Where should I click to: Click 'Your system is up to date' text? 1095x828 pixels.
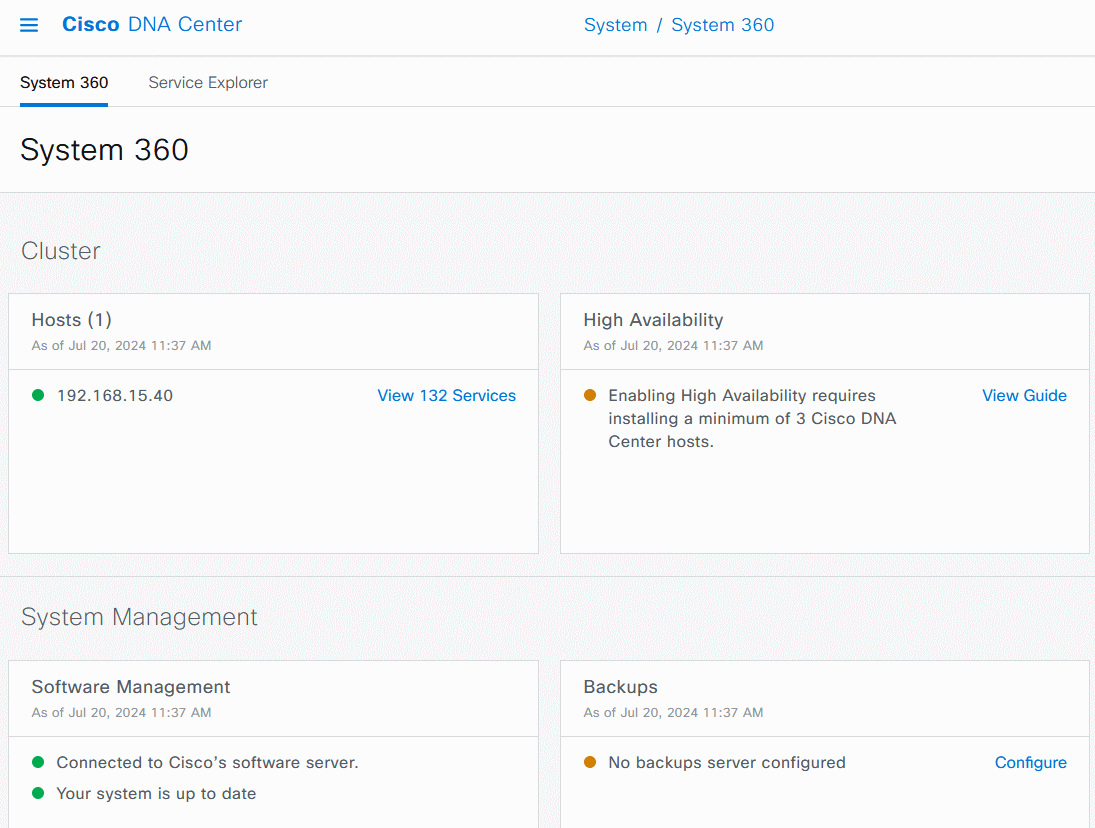pos(156,793)
